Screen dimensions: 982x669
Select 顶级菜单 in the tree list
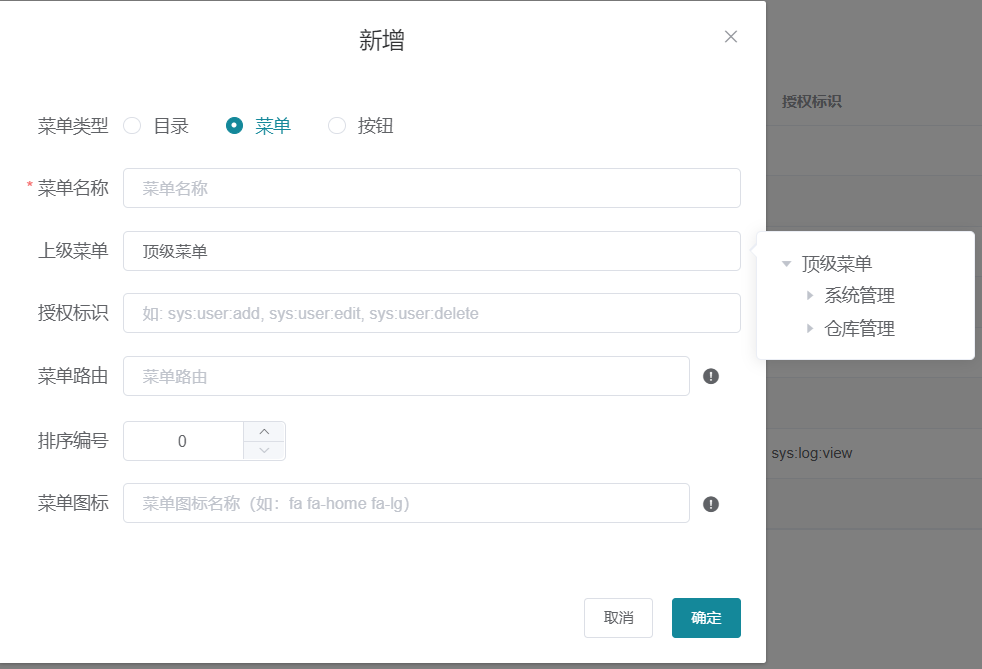835,263
